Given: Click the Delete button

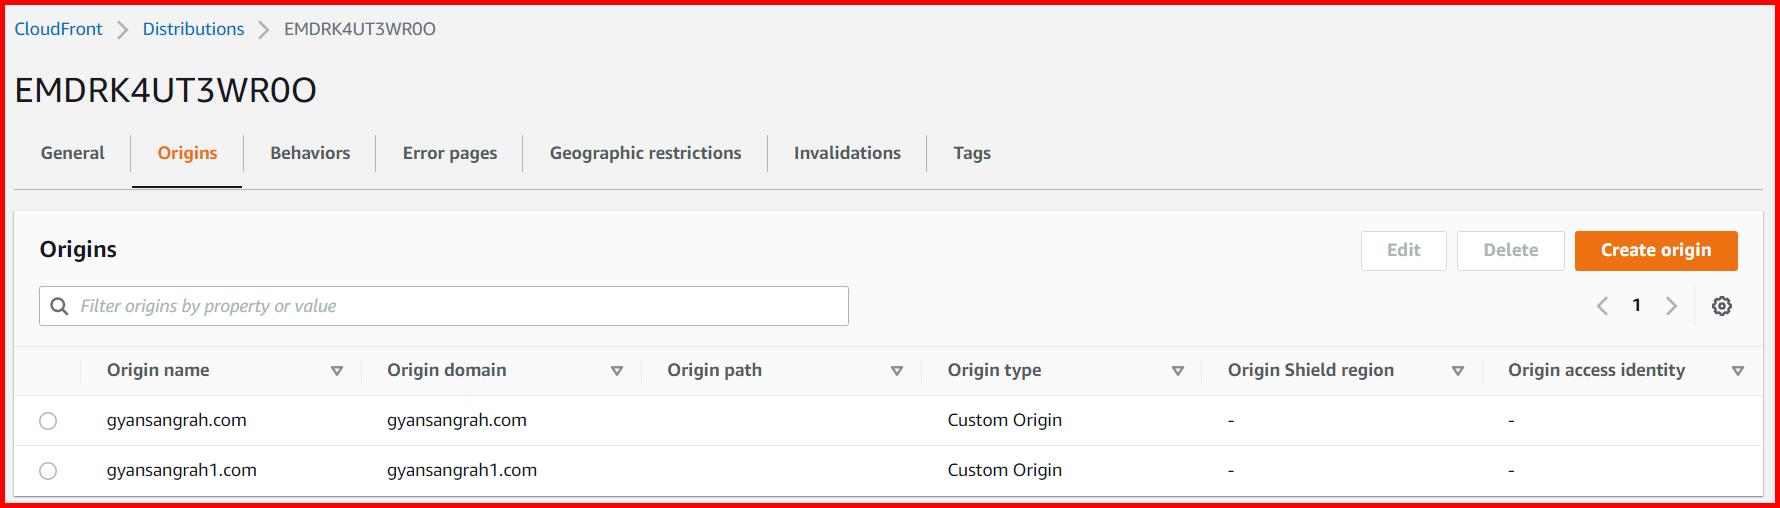Looking at the screenshot, I should tap(1510, 250).
